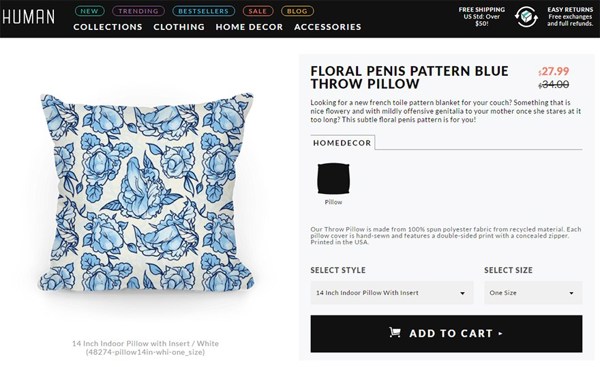
Task: Open the HOME DECOR menu
Action: pyautogui.click(x=249, y=27)
